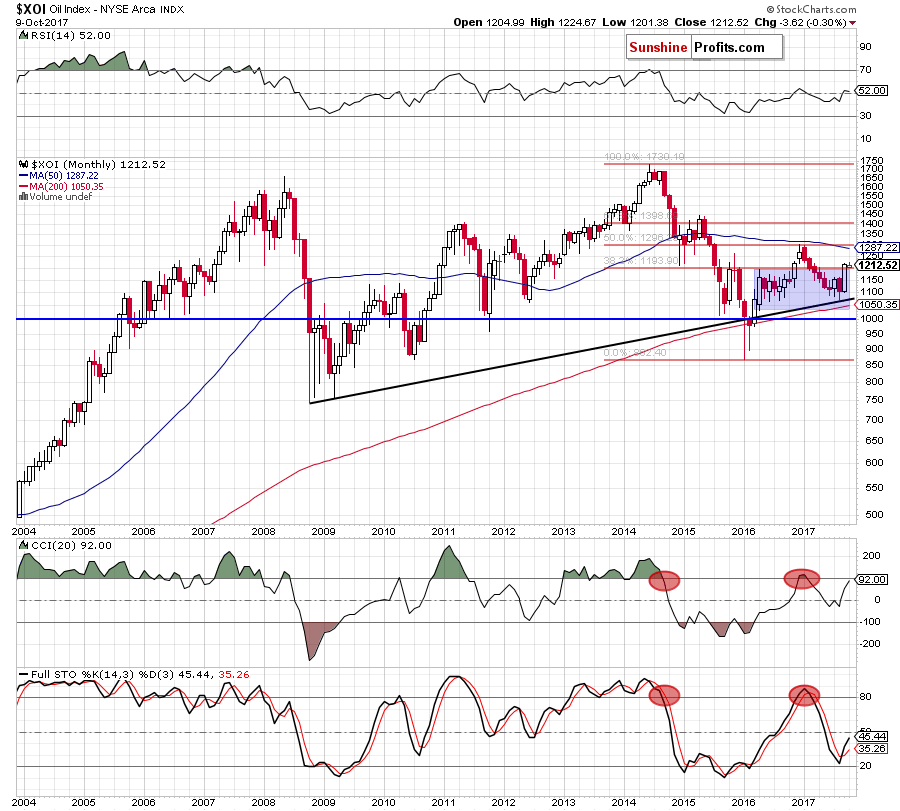Click the 1050.35 price axis tag

pyautogui.click(x=876, y=305)
